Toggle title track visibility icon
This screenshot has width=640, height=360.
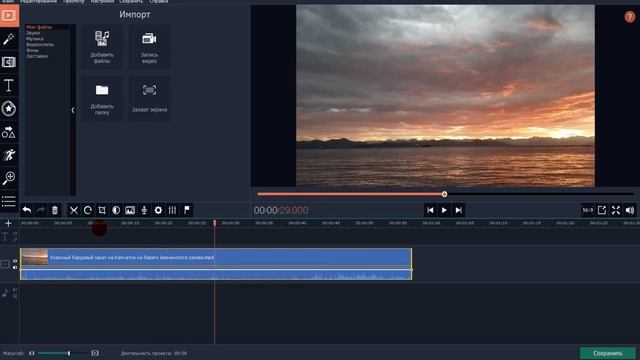[15, 234]
